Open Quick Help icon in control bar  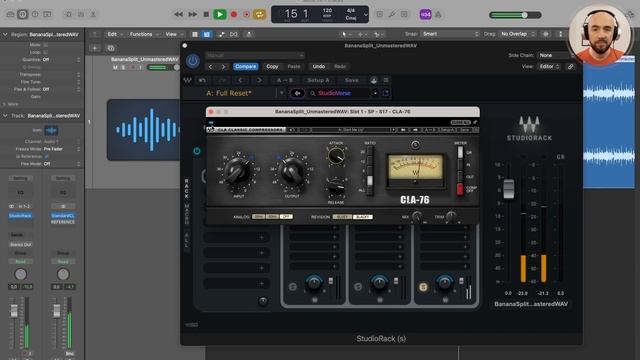tap(35, 14)
